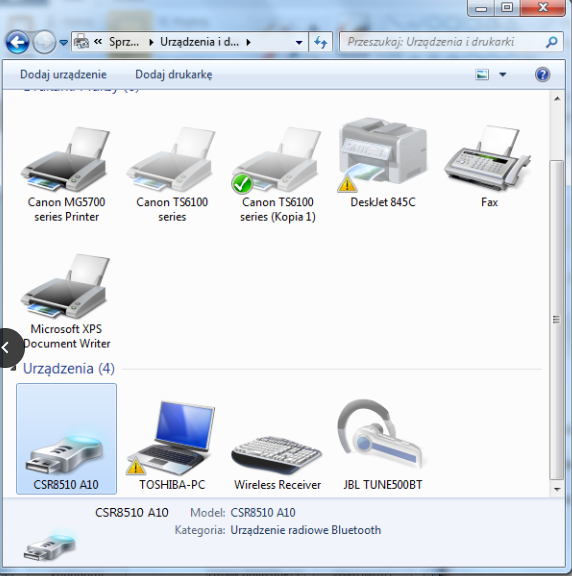Image resolution: width=572 pixels, height=576 pixels.
Task: Minimize the Devices and Printers window
Action: tap(481, 7)
